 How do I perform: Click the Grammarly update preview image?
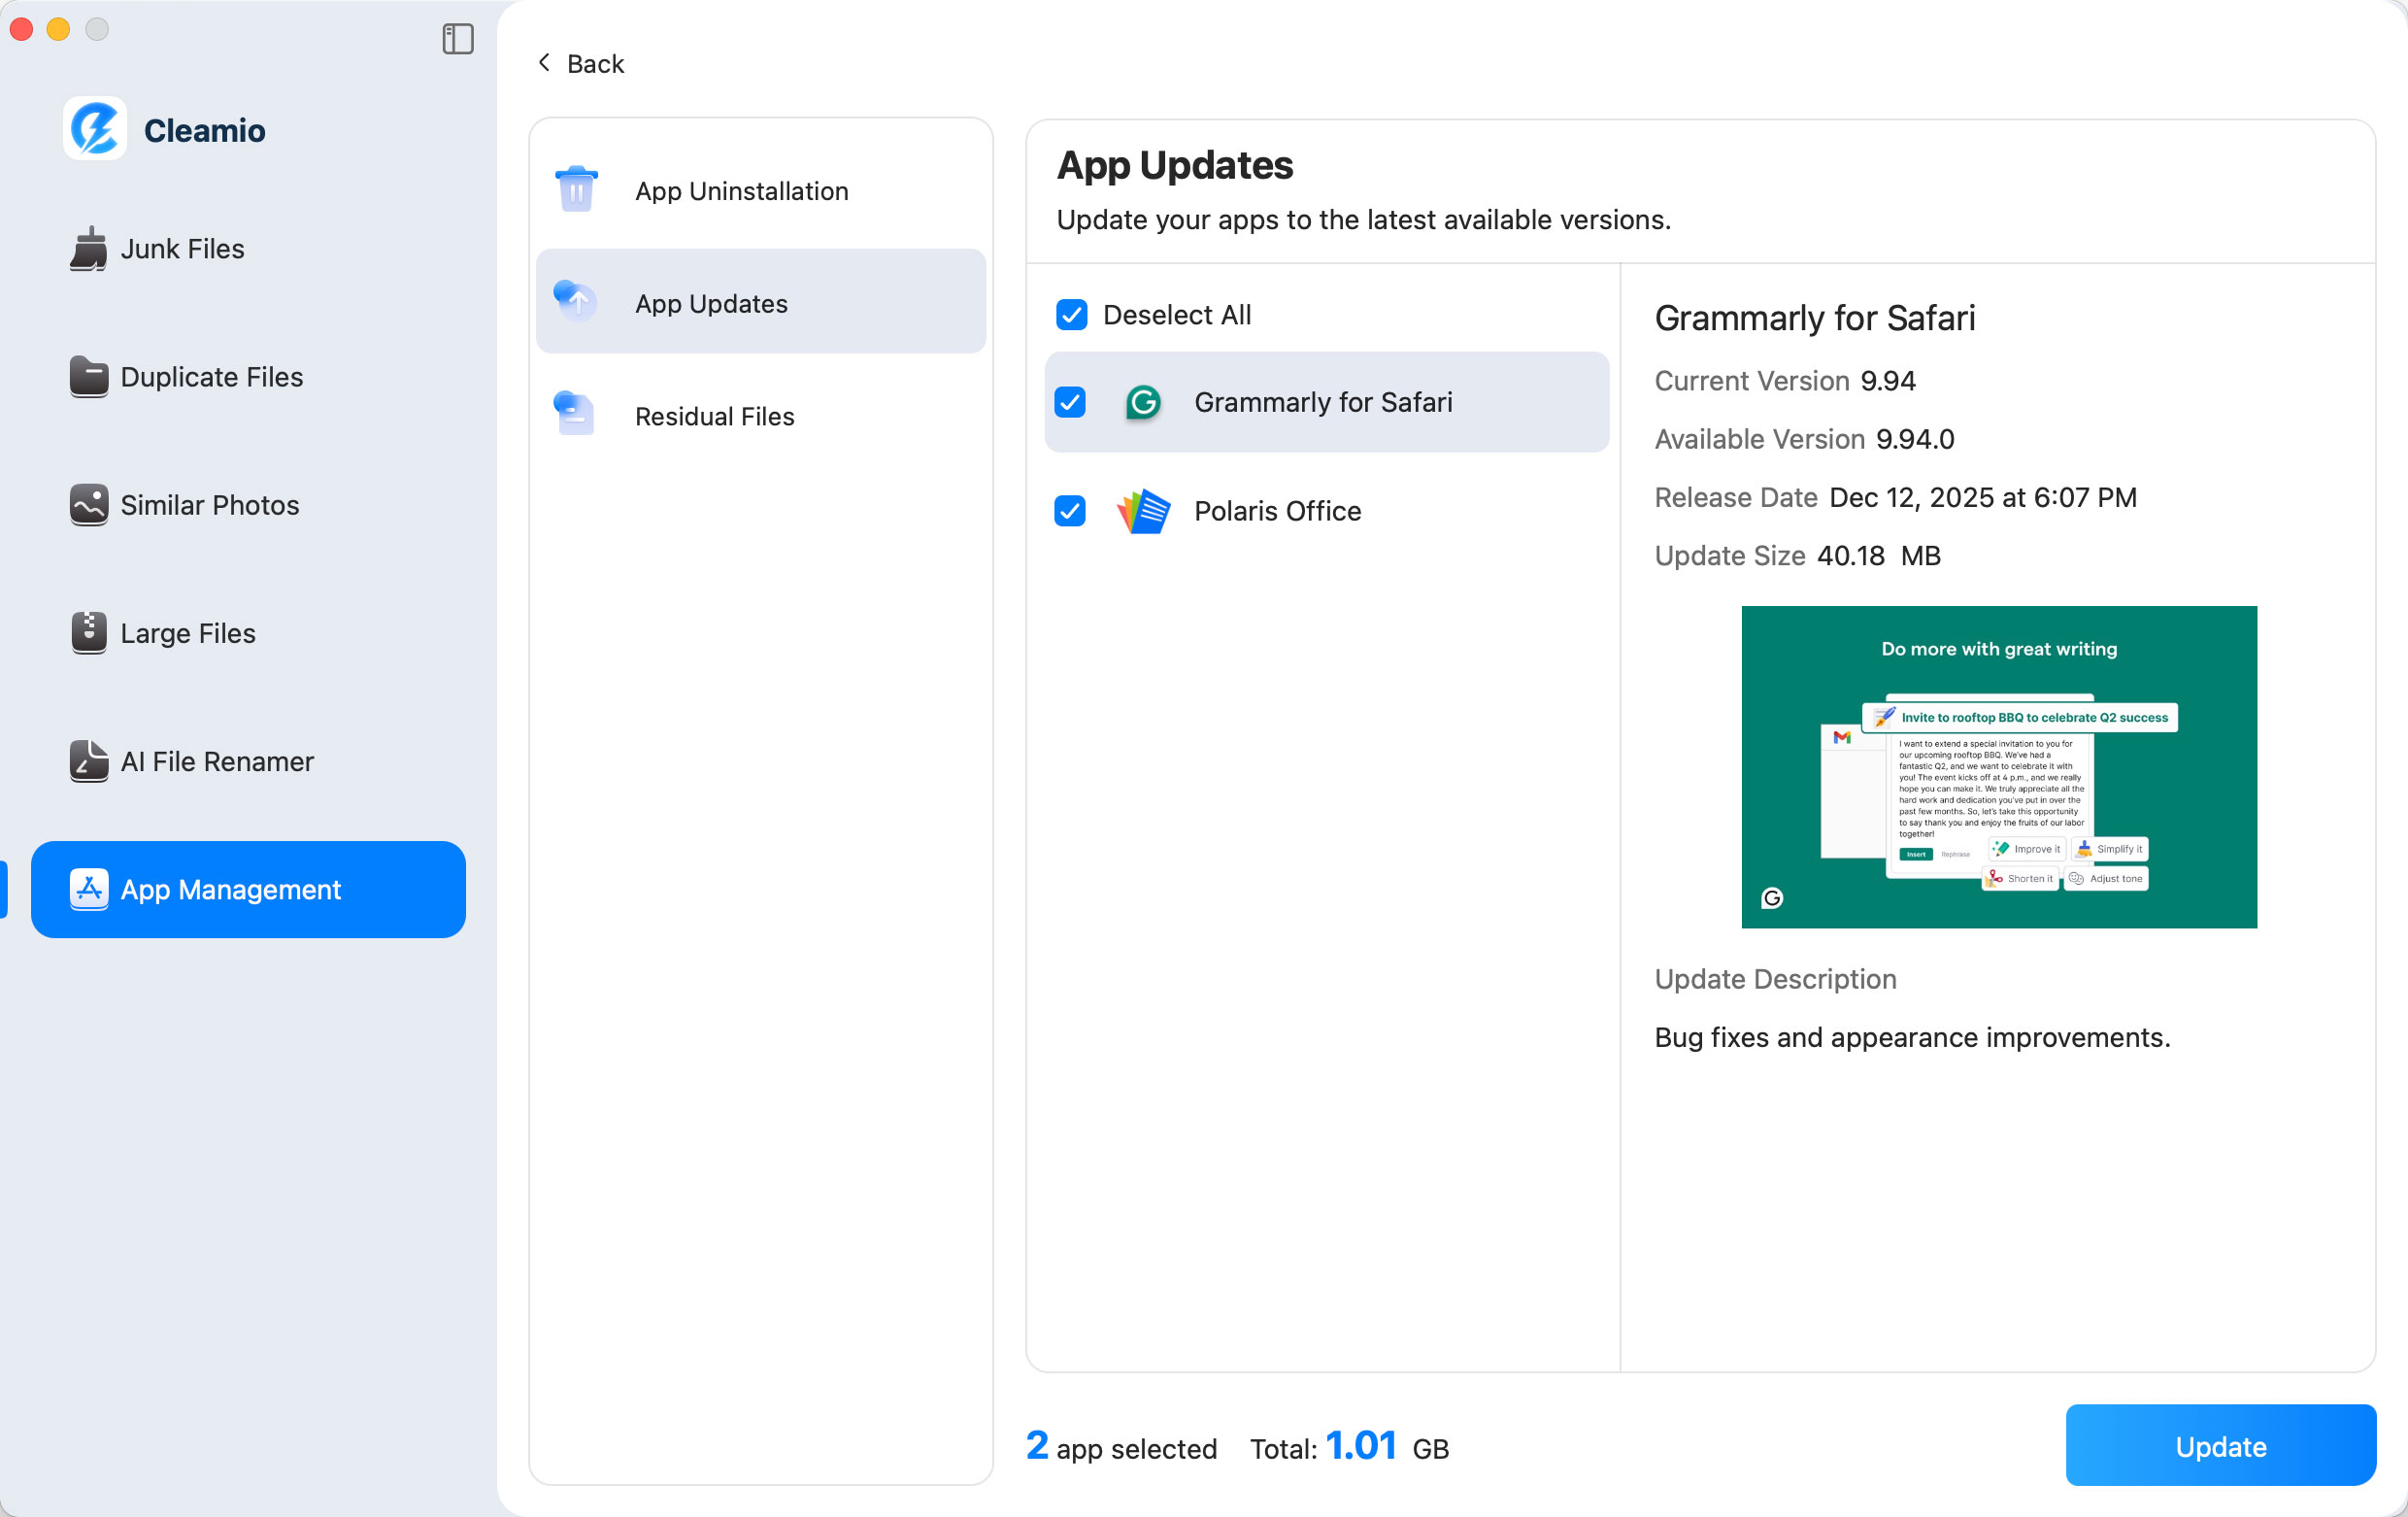click(x=1999, y=768)
